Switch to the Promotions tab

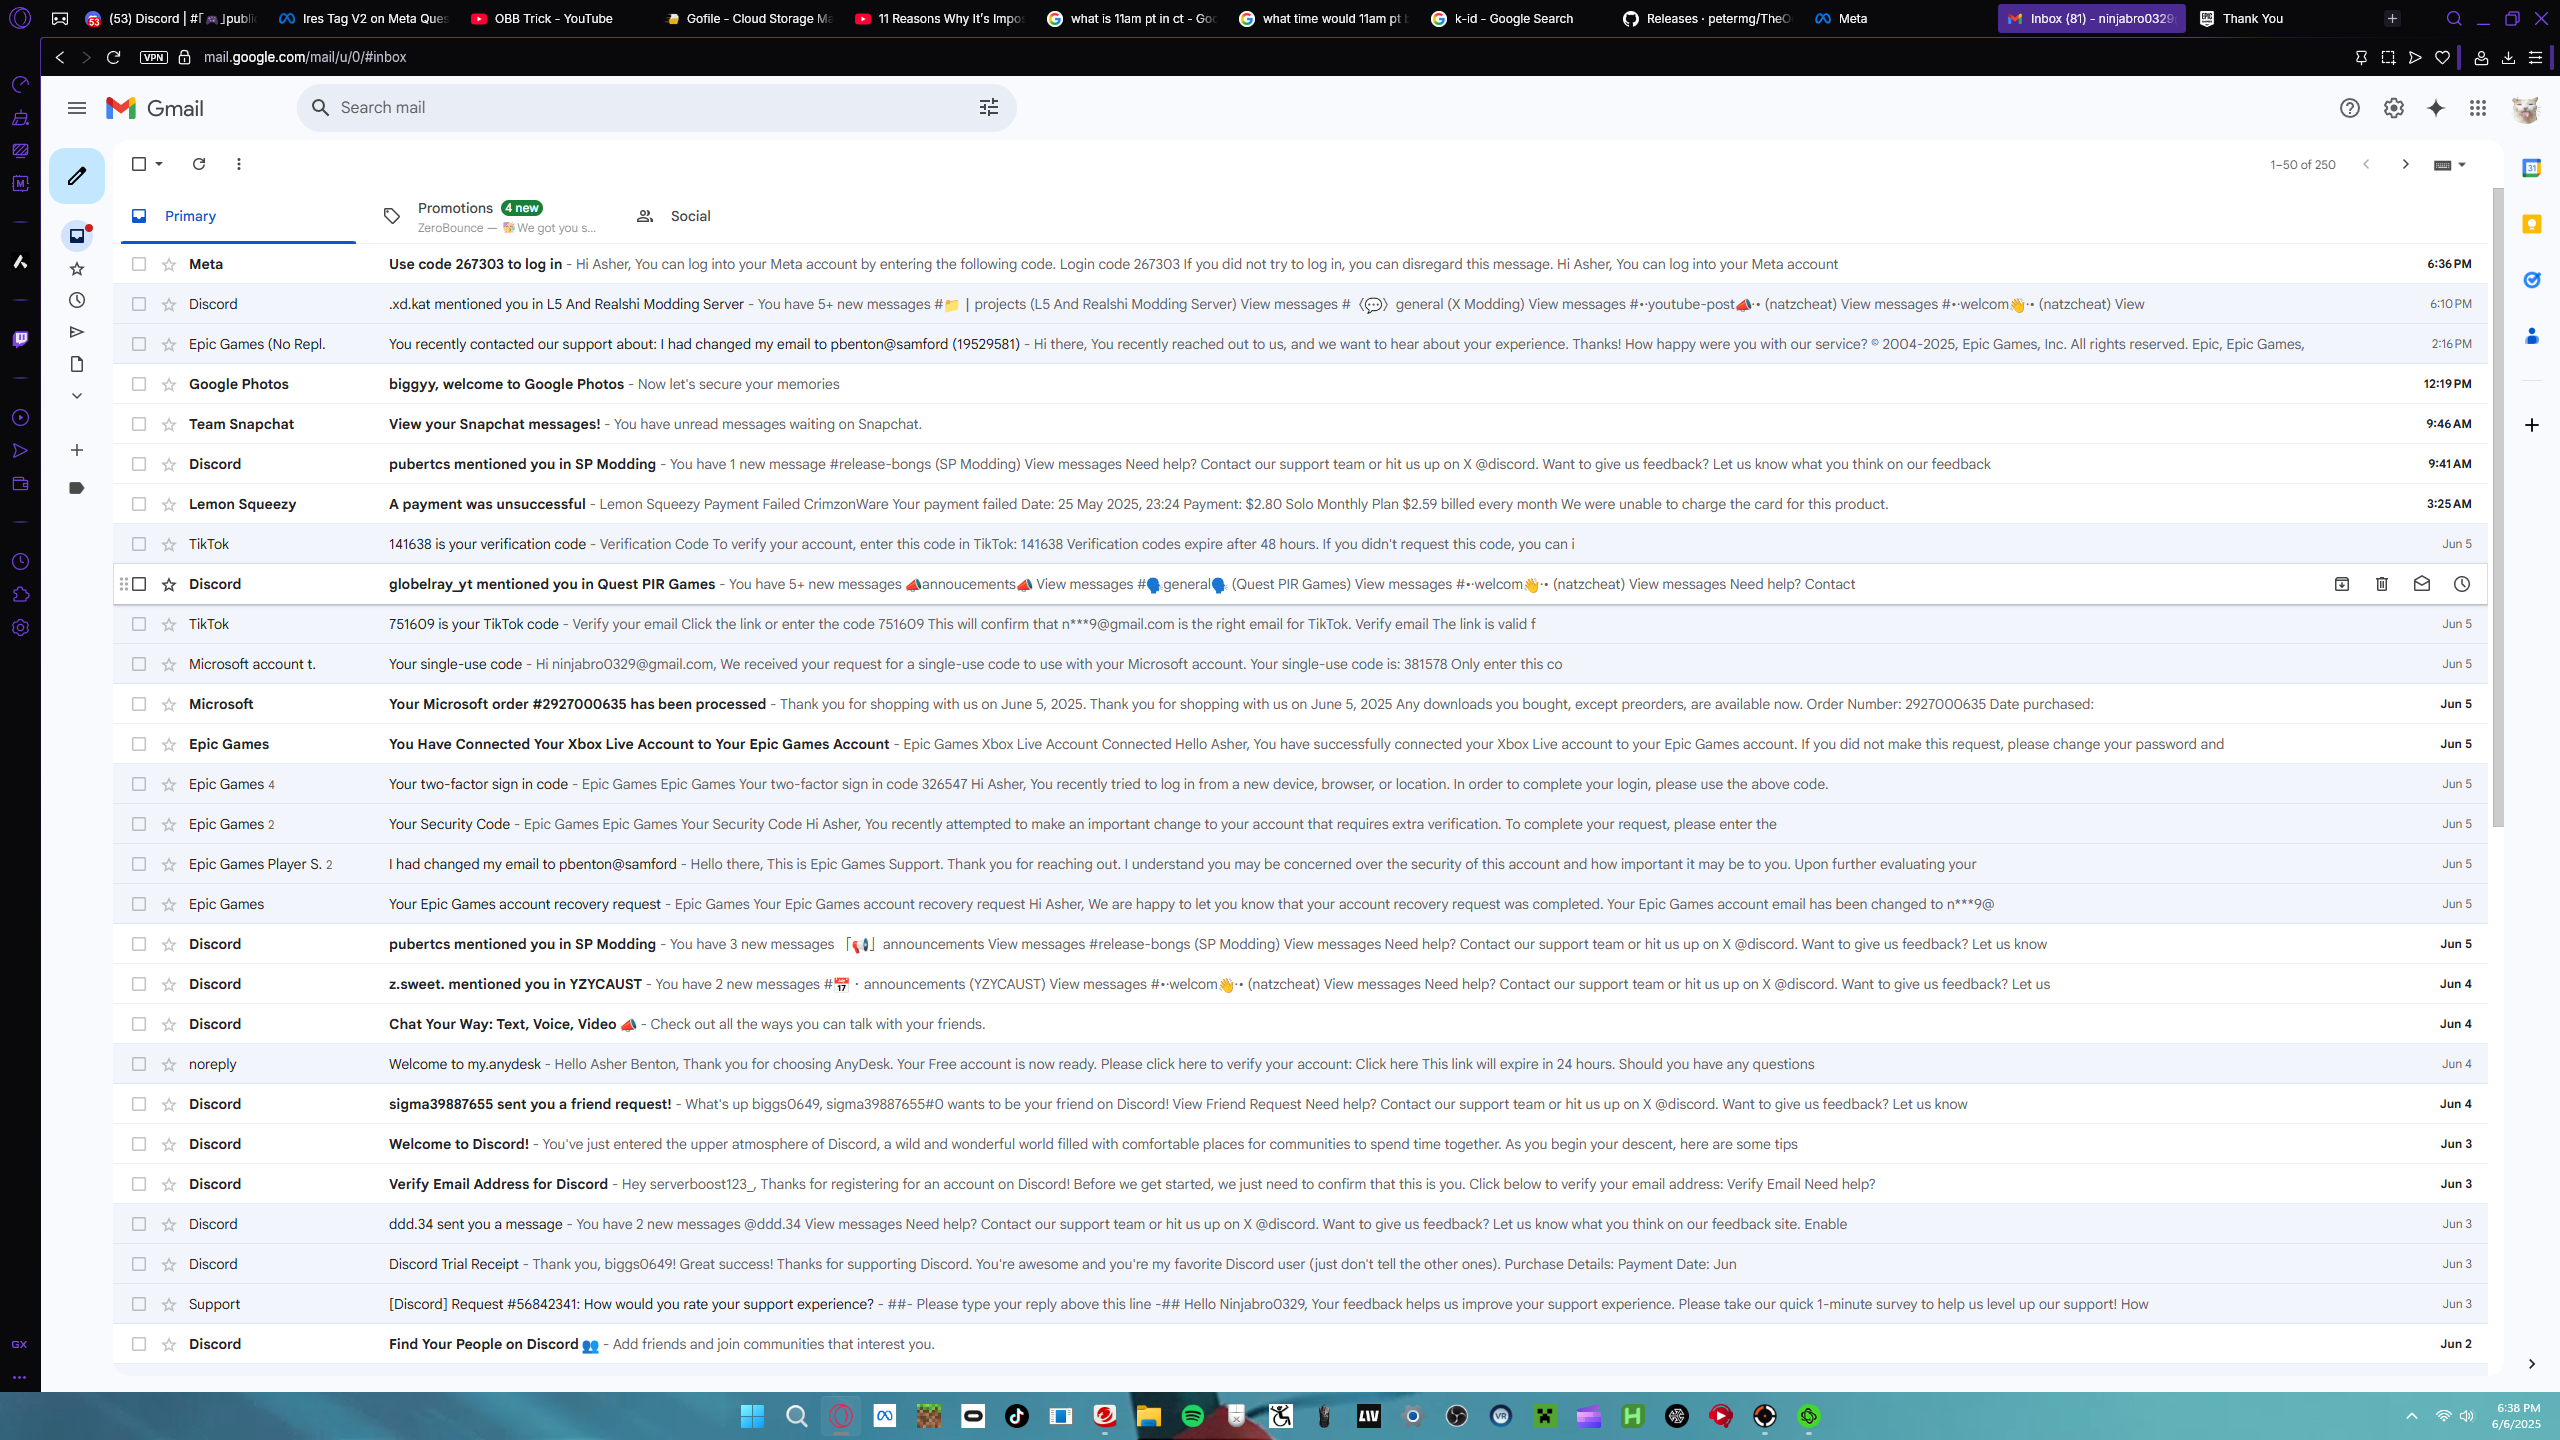point(490,216)
